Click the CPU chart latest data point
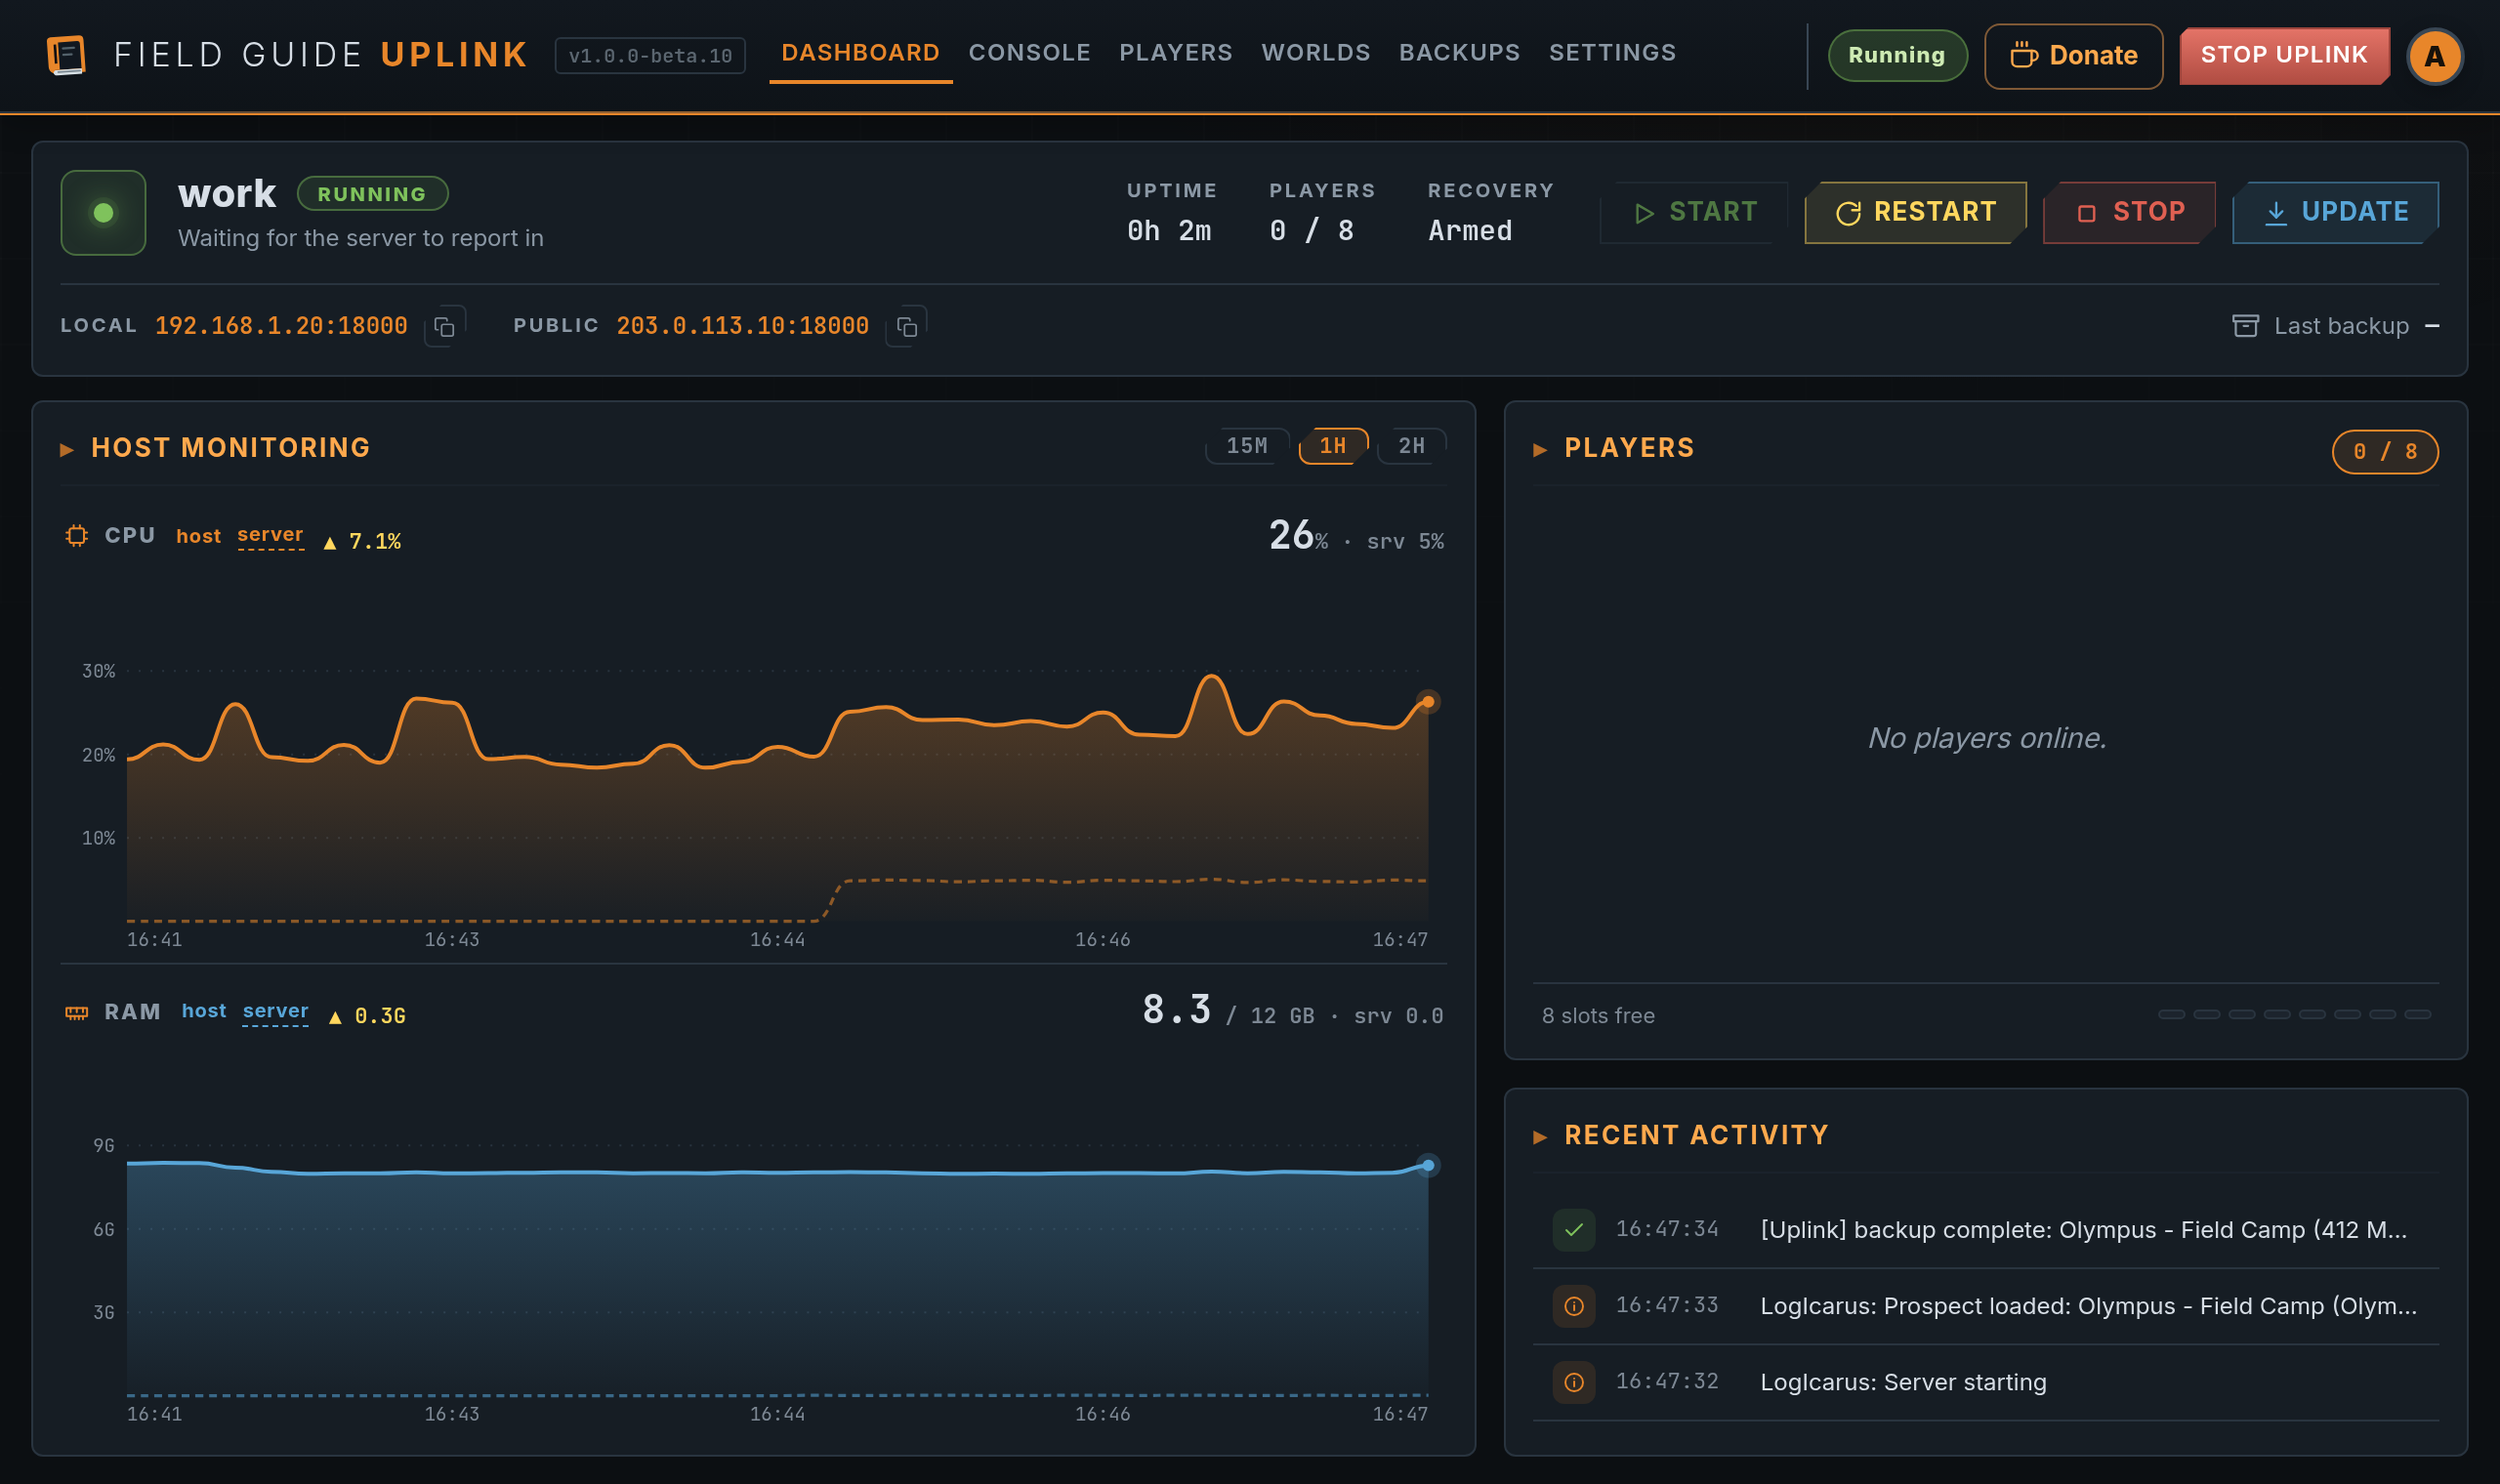This screenshot has width=2500, height=1484. 1428,702
